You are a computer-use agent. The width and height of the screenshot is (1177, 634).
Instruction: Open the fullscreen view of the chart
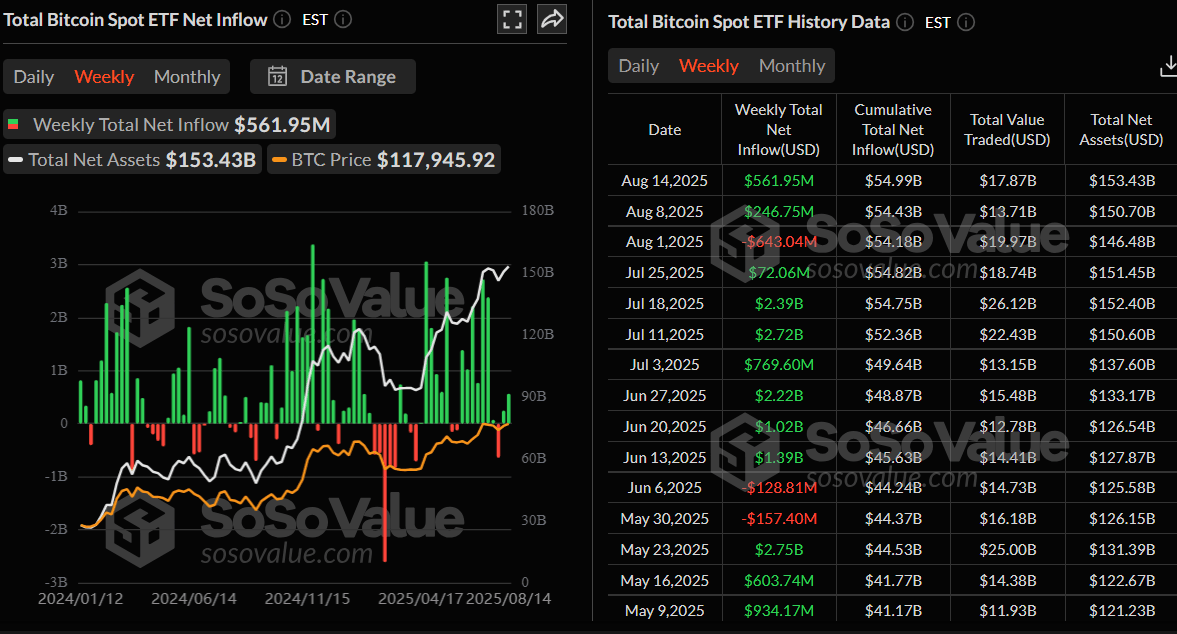point(511,19)
